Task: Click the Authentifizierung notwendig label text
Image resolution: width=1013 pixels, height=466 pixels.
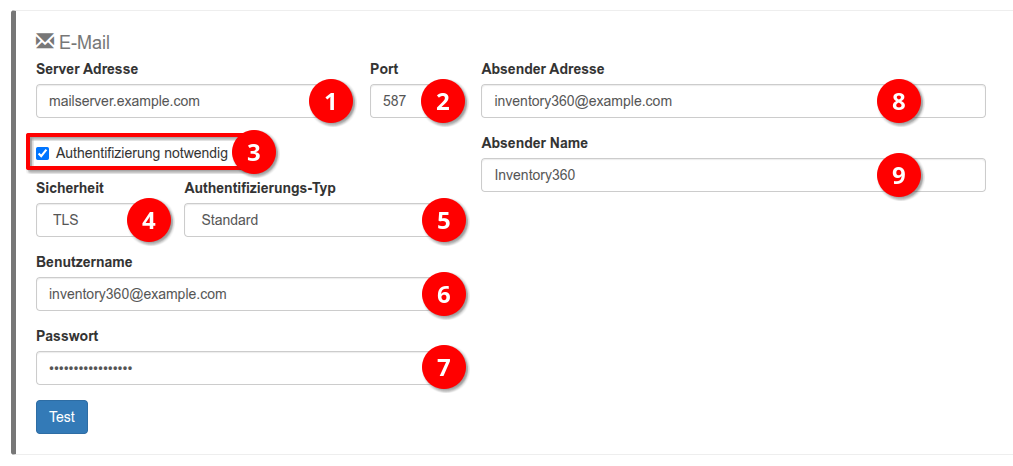Action: 141,153
